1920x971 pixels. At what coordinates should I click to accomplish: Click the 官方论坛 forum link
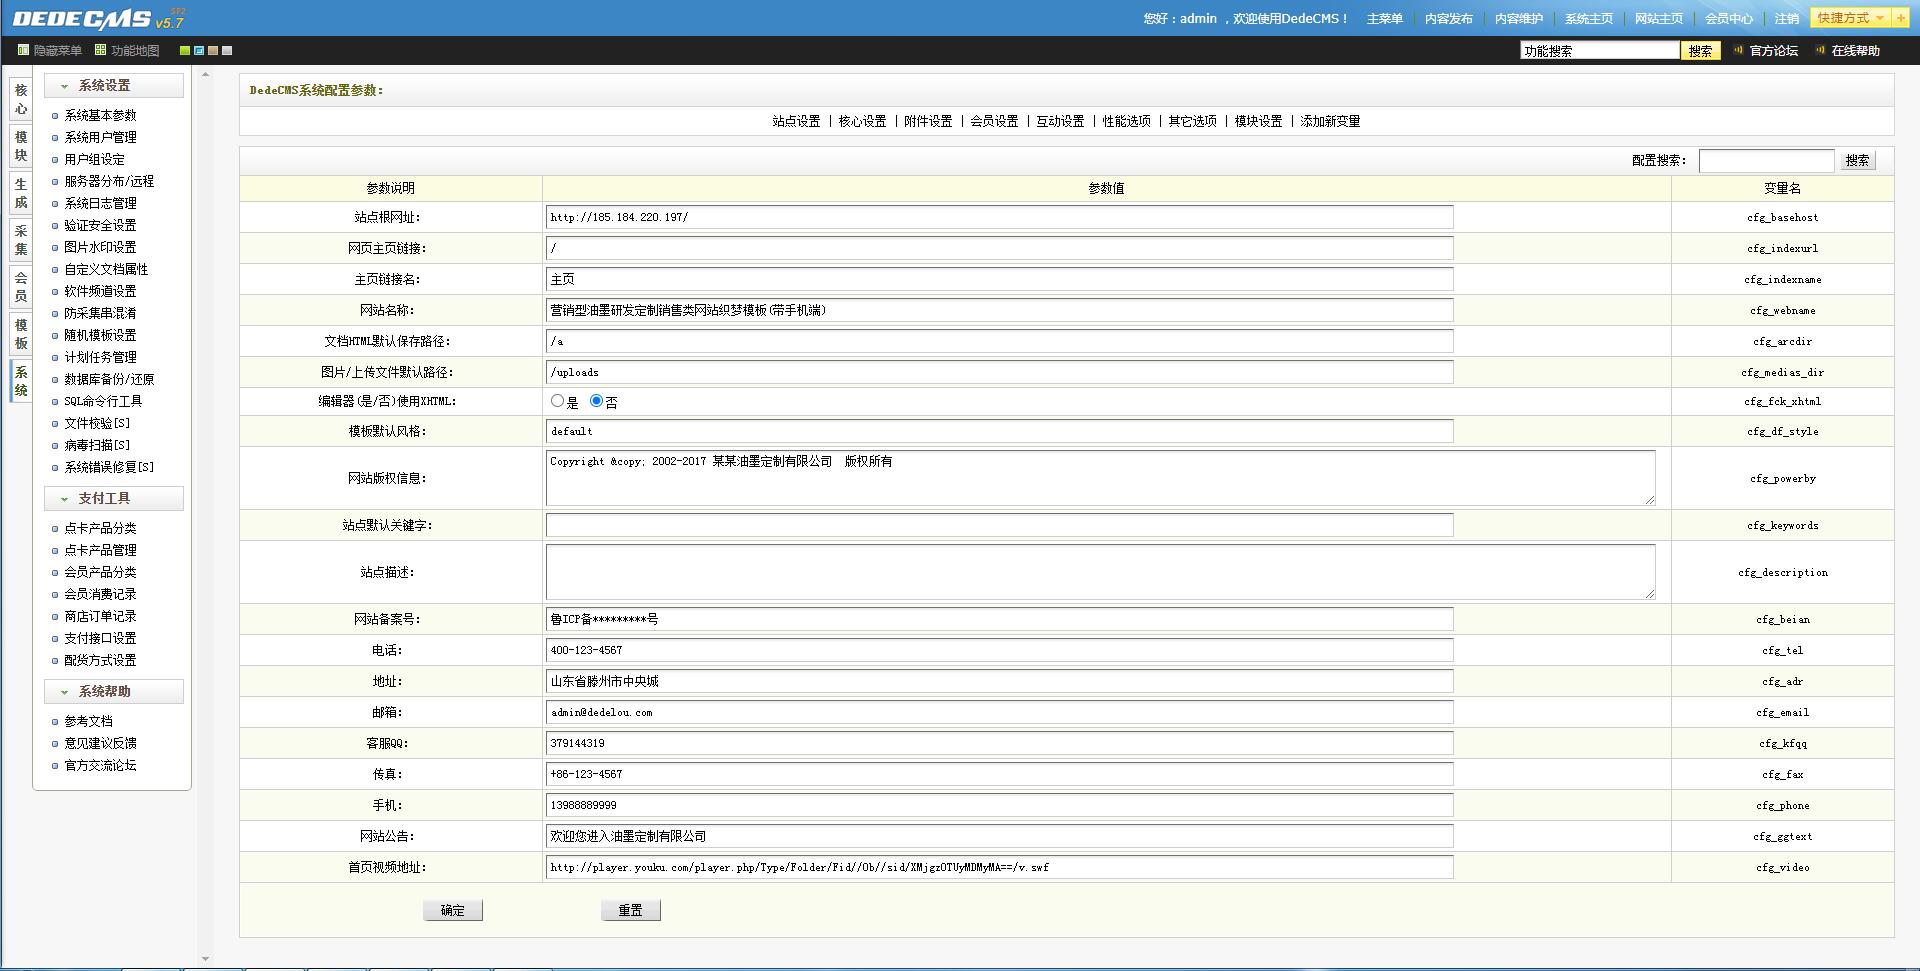(x=1774, y=50)
